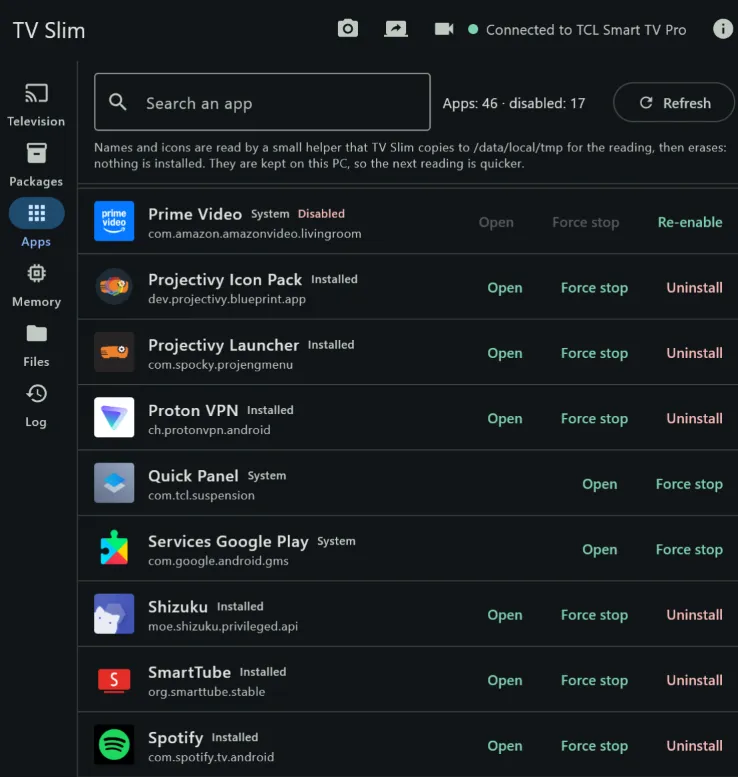This screenshot has height=777, width=738.
Task: Select package name com.tcl.suspension
Action: pos(201,495)
